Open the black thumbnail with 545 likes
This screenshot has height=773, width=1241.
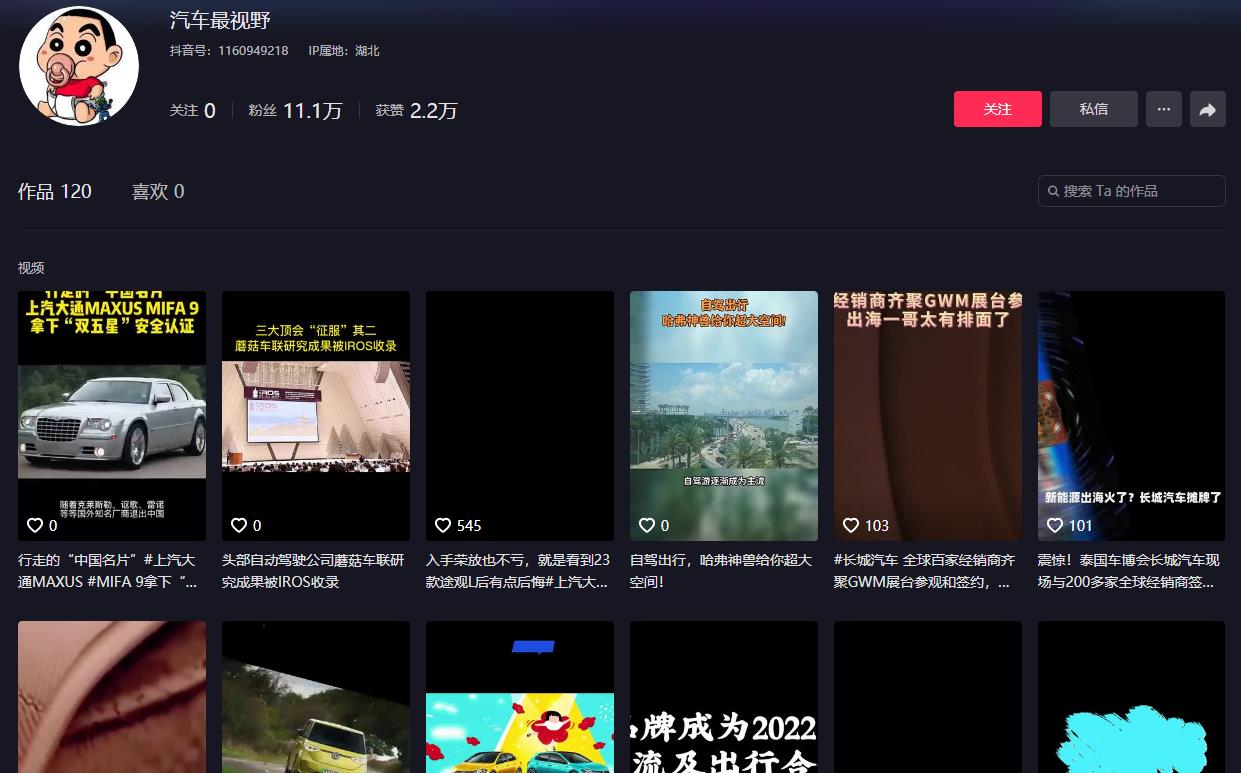[x=520, y=416]
